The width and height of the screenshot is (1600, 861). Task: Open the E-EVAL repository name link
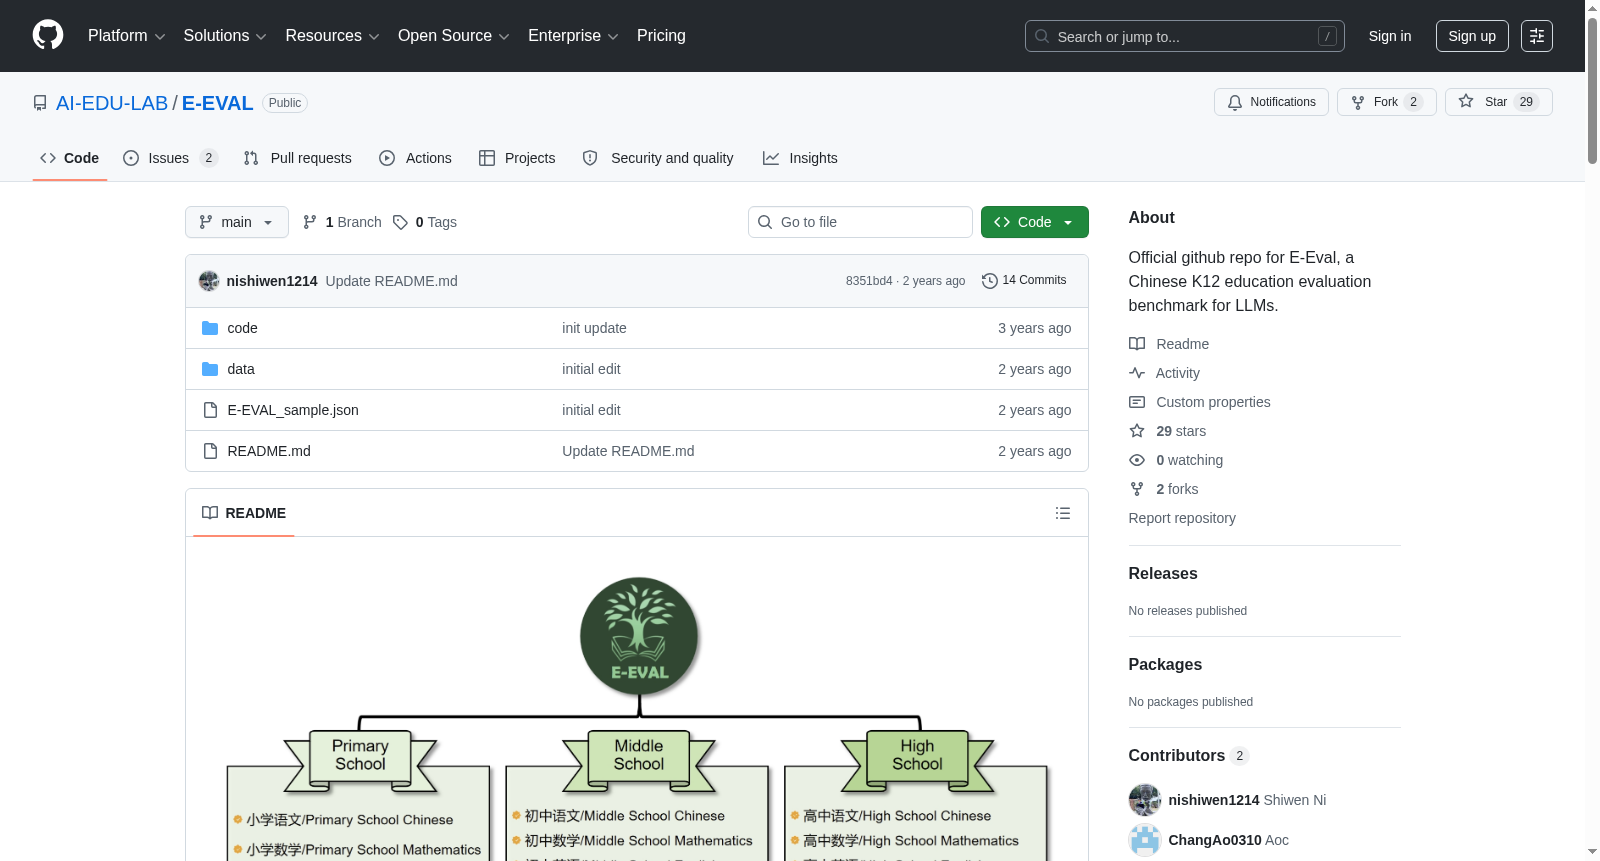pyautogui.click(x=218, y=103)
